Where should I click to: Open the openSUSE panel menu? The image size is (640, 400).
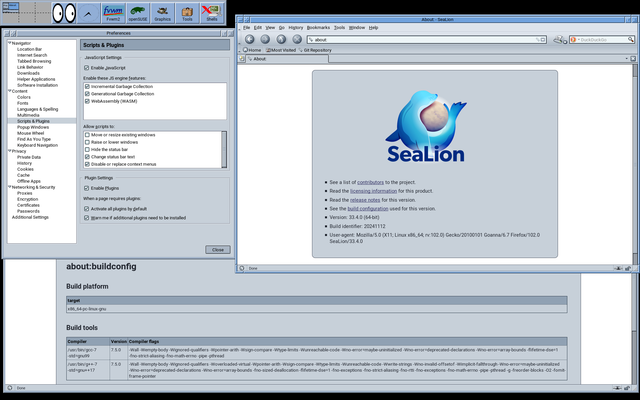tap(138, 13)
